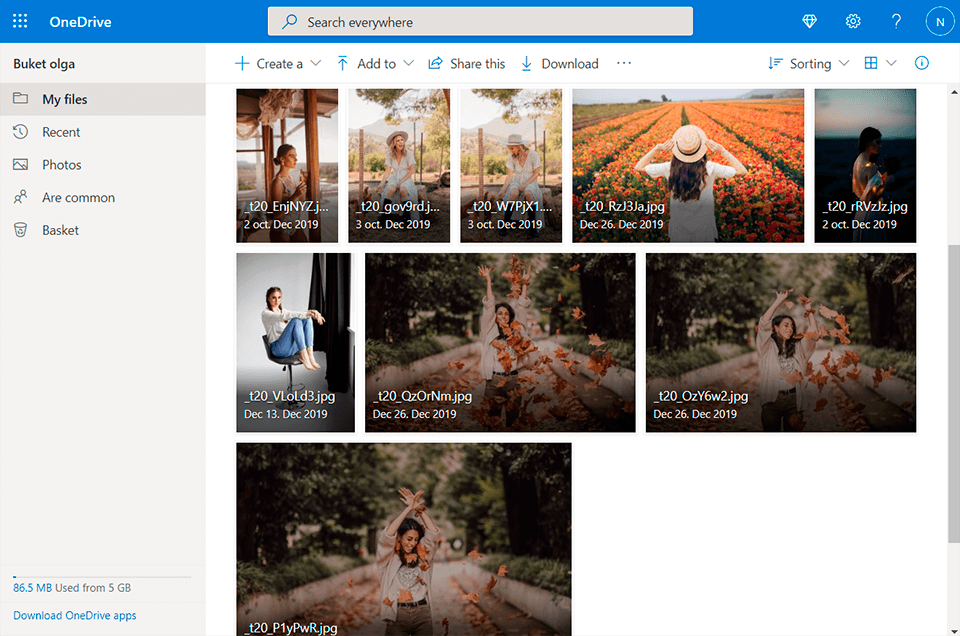
Task: Select My files in sidebar
Action: click(x=103, y=99)
